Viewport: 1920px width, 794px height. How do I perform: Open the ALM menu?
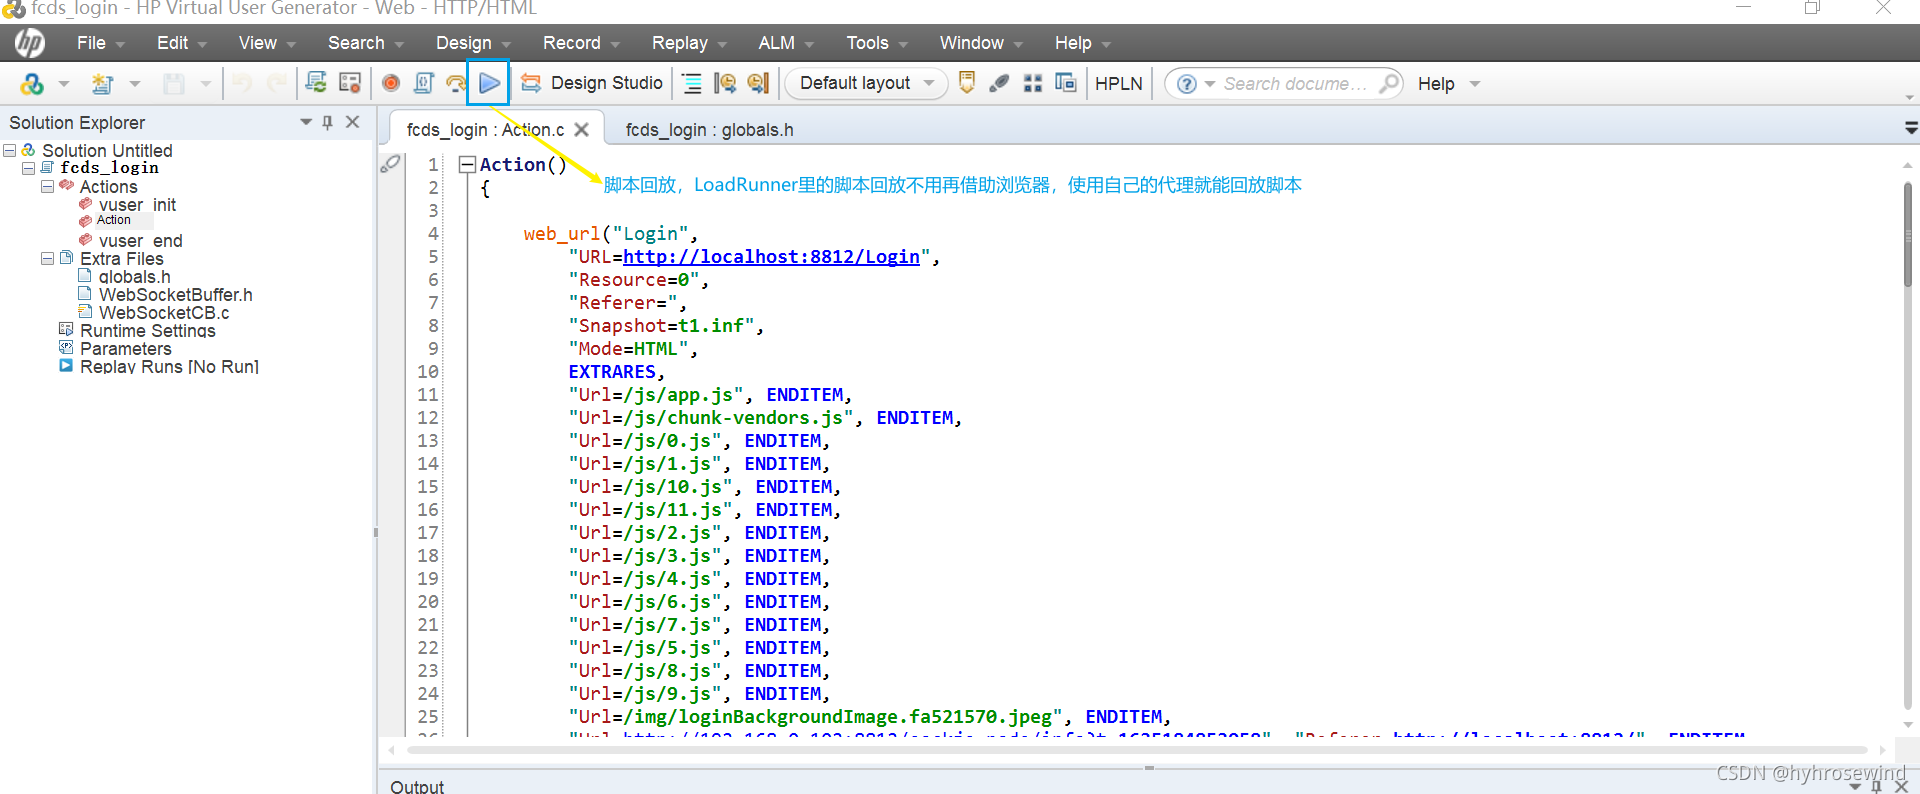[x=785, y=43]
